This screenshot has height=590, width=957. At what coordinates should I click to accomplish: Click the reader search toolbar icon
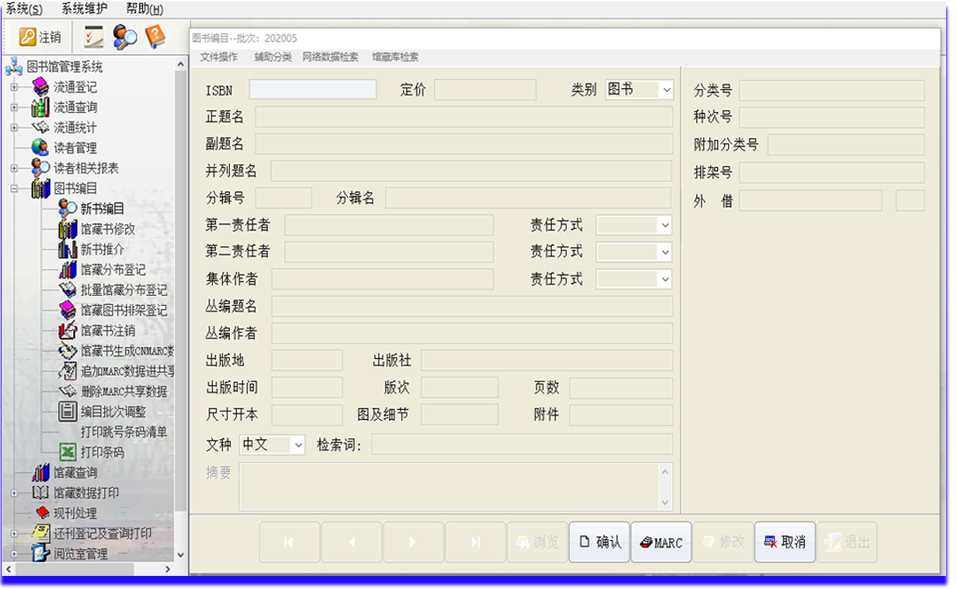click(125, 37)
